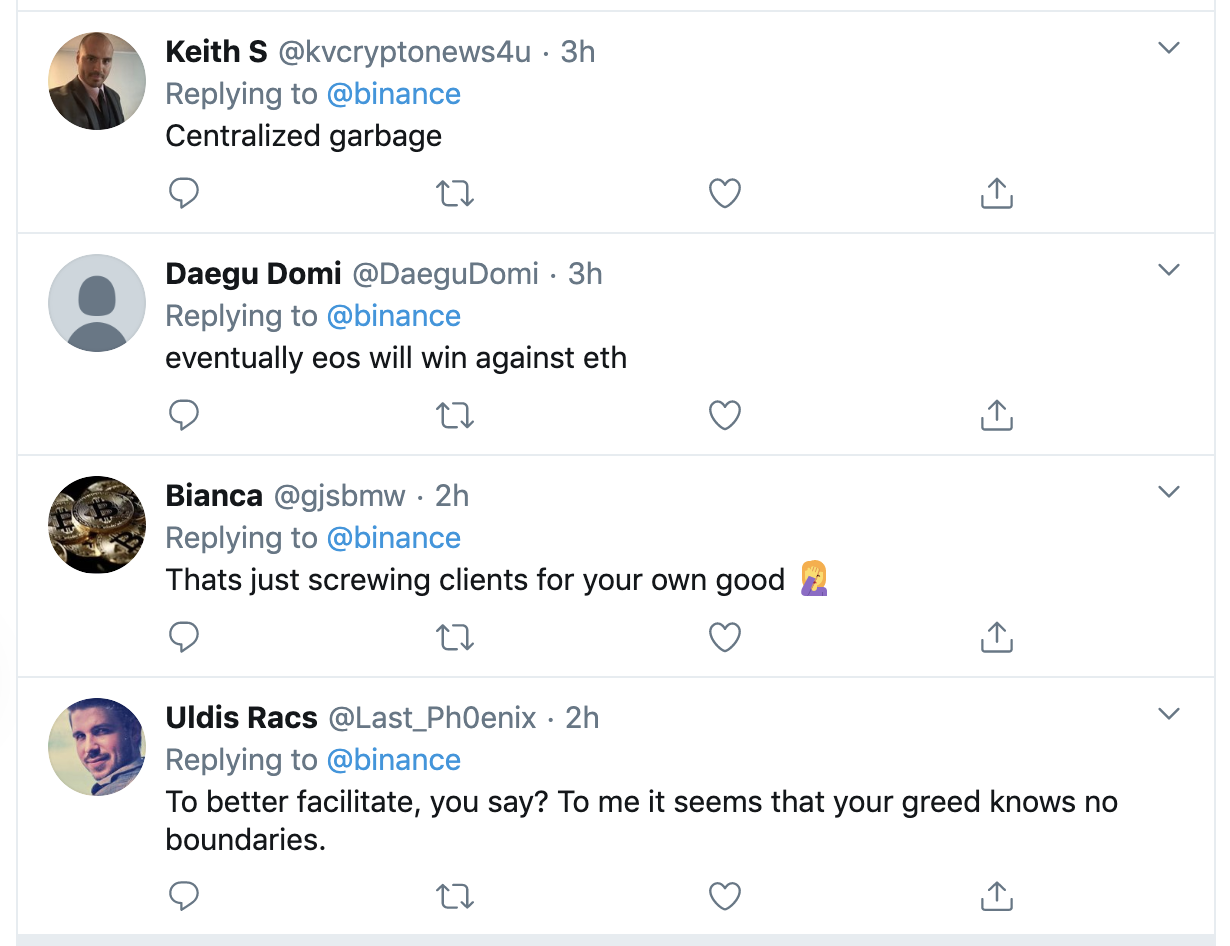Image resolution: width=1230 pixels, height=946 pixels.
Task: Expand options for Uldis Racs's tweet
Action: [x=1168, y=714]
